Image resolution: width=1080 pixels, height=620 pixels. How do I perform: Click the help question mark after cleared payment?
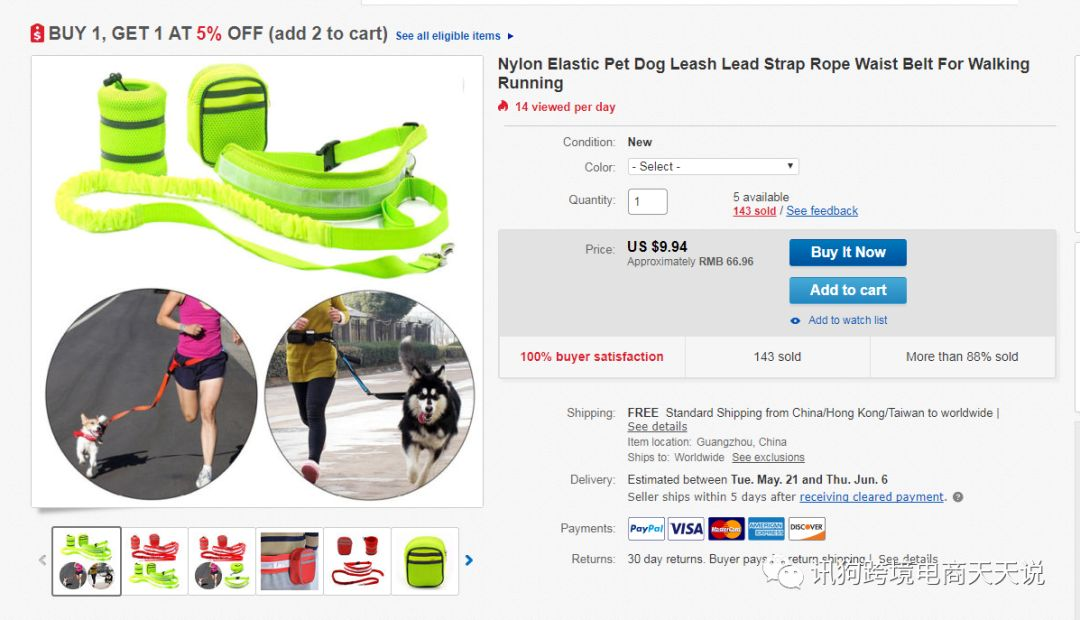click(x=957, y=497)
